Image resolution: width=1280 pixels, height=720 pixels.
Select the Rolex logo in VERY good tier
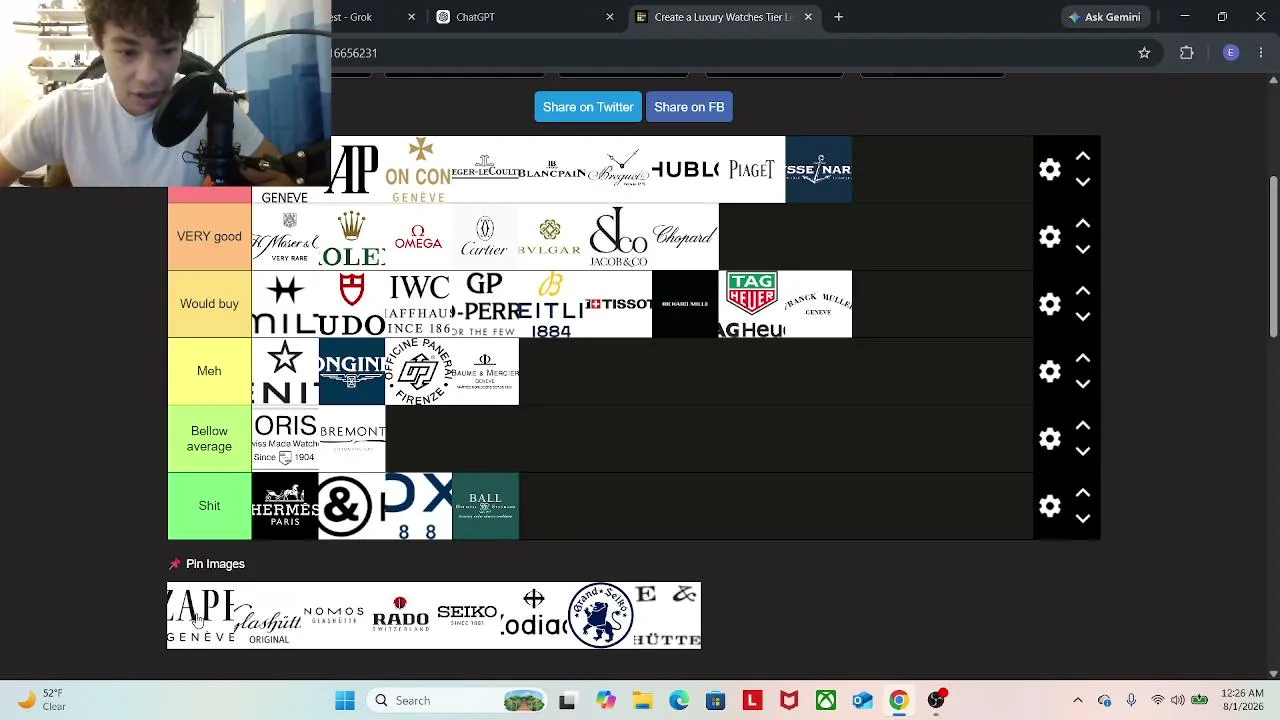(x=352, y=237)
